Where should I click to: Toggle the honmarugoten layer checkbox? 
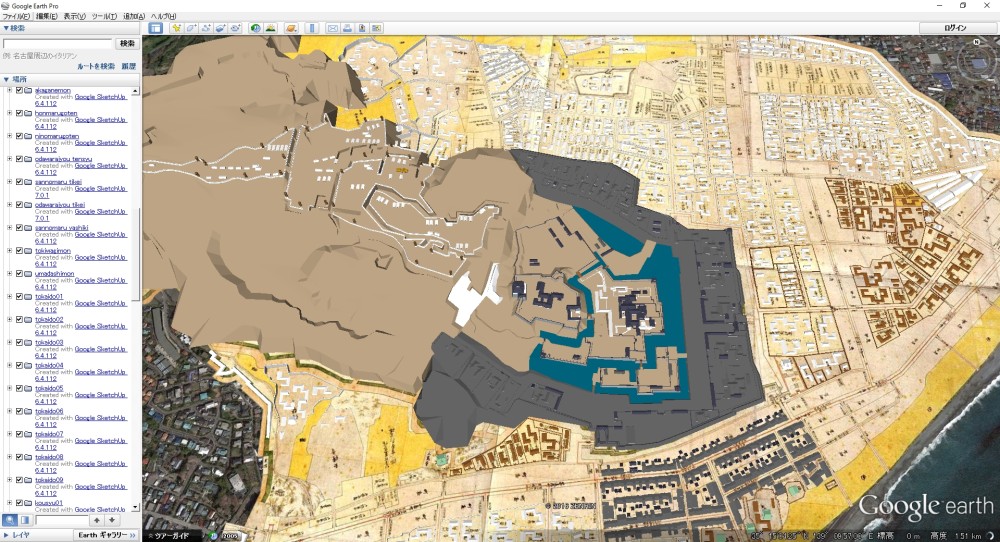click(19, 113)
